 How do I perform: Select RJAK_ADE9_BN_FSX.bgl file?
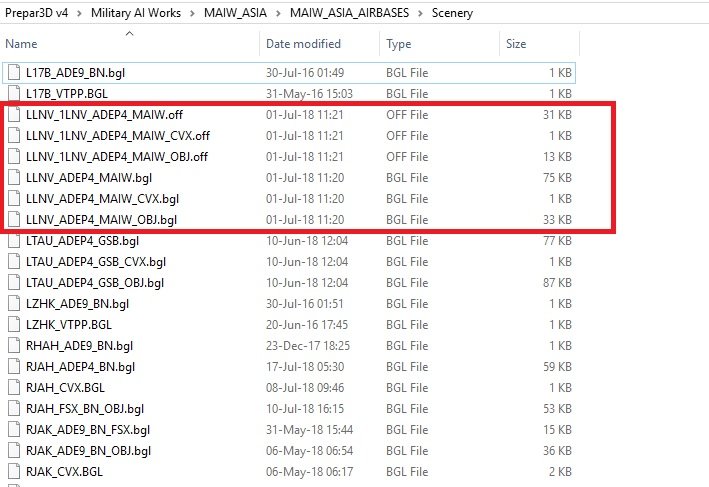click(88, 429)
